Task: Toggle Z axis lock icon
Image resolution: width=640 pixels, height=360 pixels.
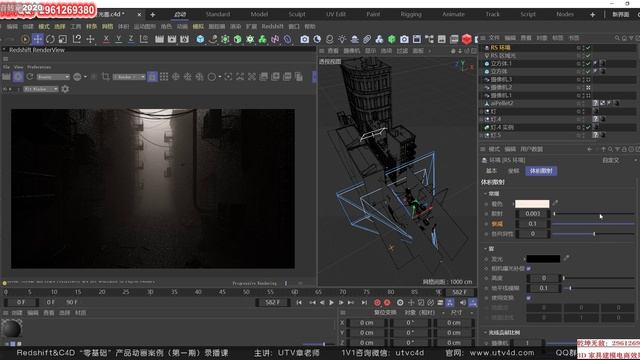Action: [131, 39]
